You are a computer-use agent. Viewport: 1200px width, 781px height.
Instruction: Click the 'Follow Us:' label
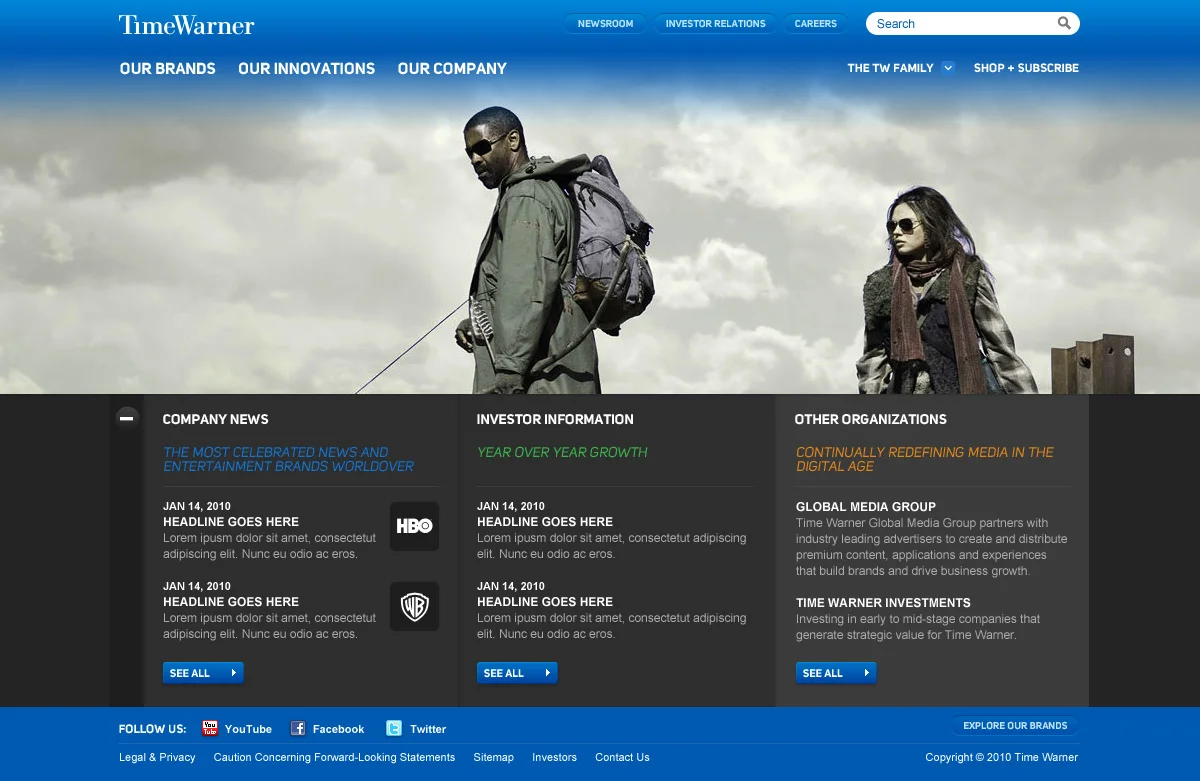coord(152,729)
